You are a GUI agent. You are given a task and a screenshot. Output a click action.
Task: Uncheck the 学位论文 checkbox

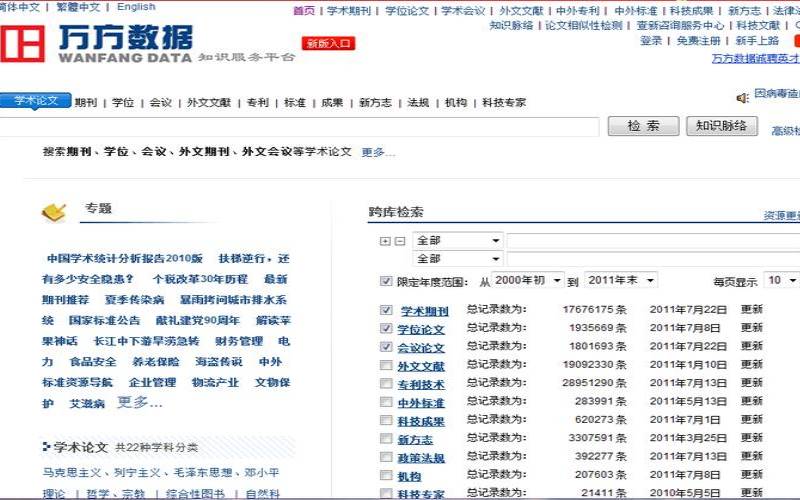click(x=386, y=328)
